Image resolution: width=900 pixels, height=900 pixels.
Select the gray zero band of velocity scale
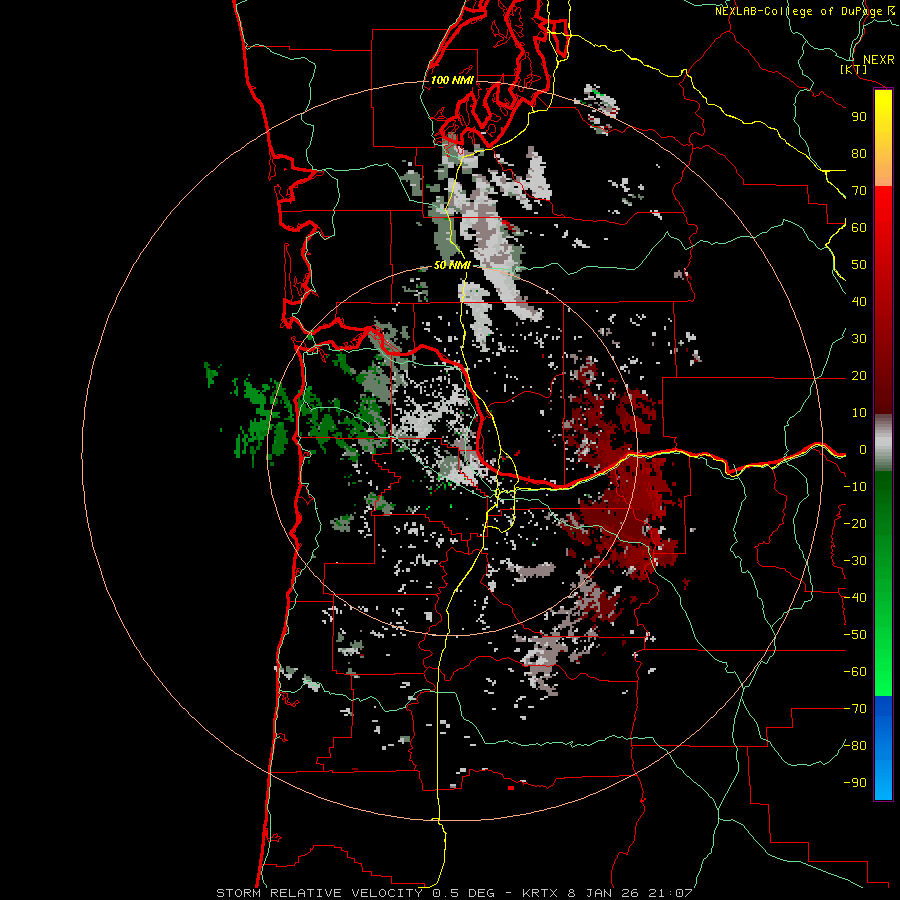coord(883,443)
